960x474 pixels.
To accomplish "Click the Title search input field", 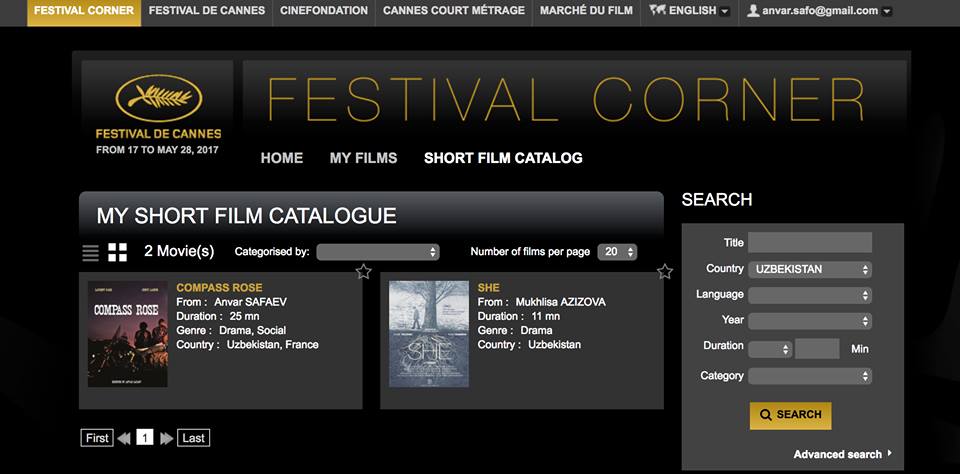I will [809, 243].
